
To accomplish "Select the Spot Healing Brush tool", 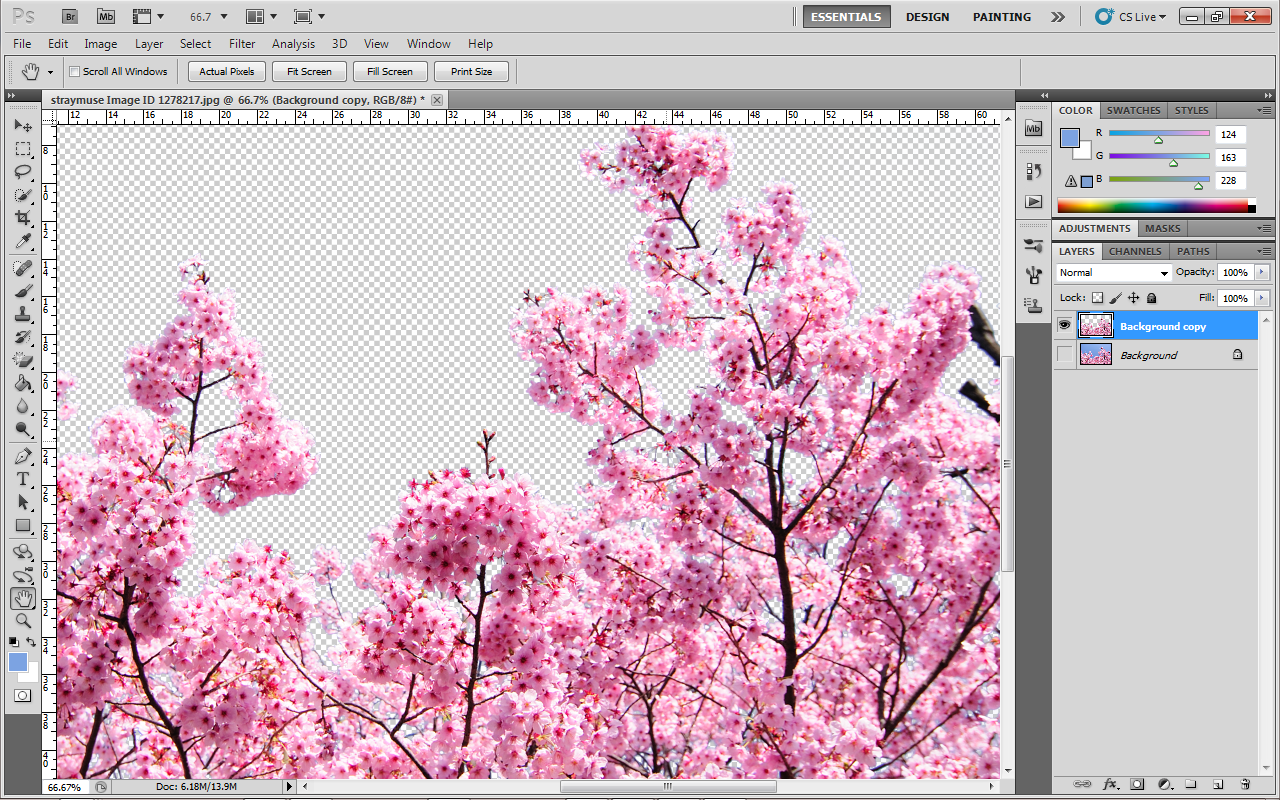I will coord(23,268).
